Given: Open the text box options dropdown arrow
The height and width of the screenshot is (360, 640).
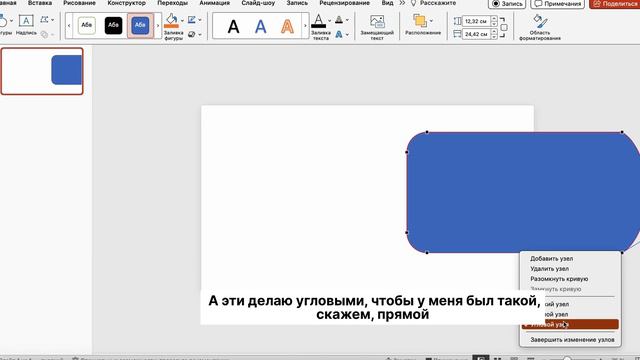Looking at the screenshot, I should [x=53, y=20].
